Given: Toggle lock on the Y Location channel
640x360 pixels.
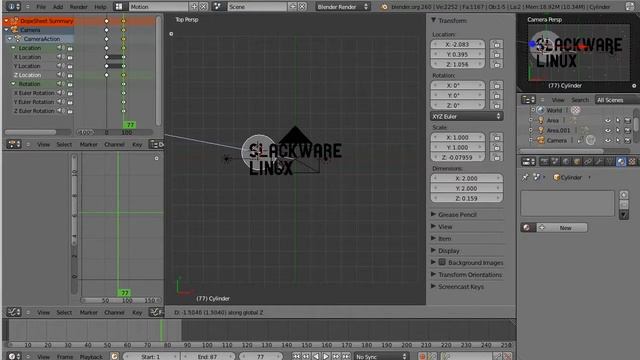Looking at the screenshot, I should (70, 66).
